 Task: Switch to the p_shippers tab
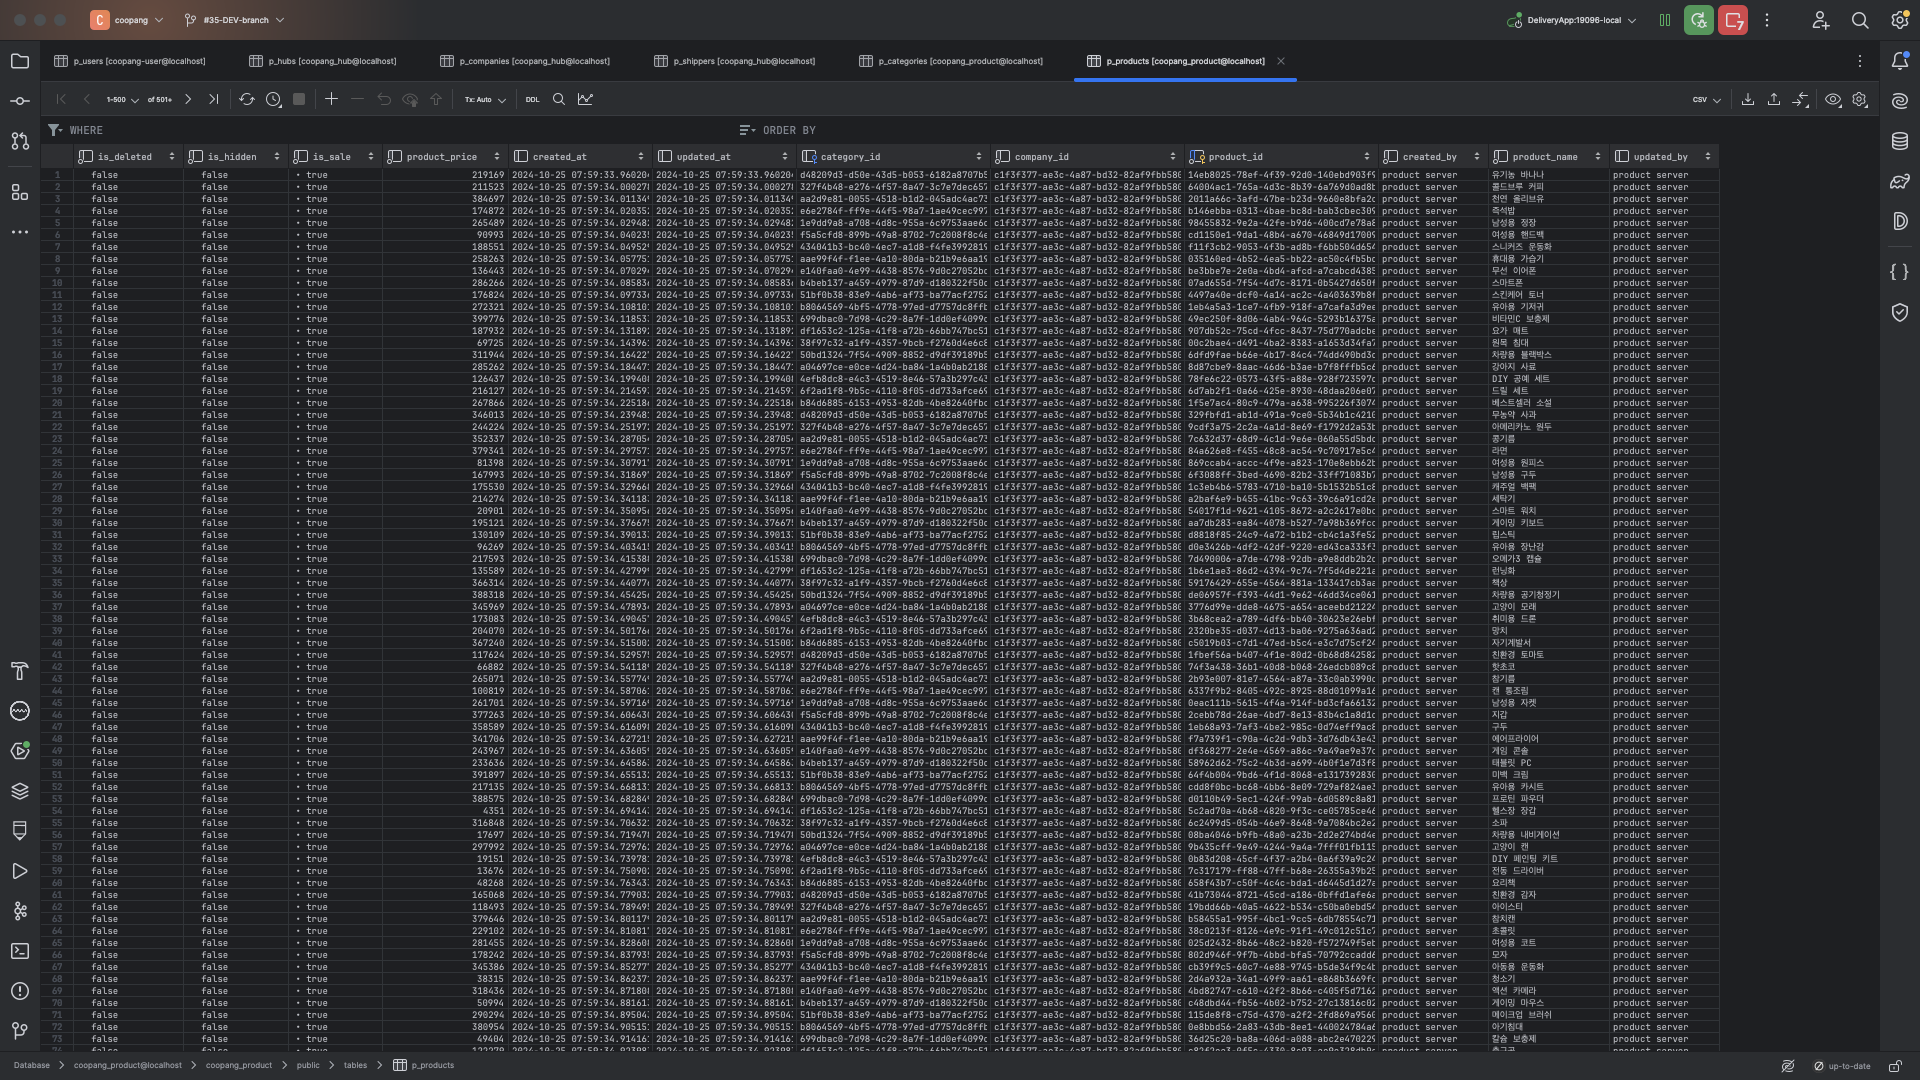coord(735,61)
